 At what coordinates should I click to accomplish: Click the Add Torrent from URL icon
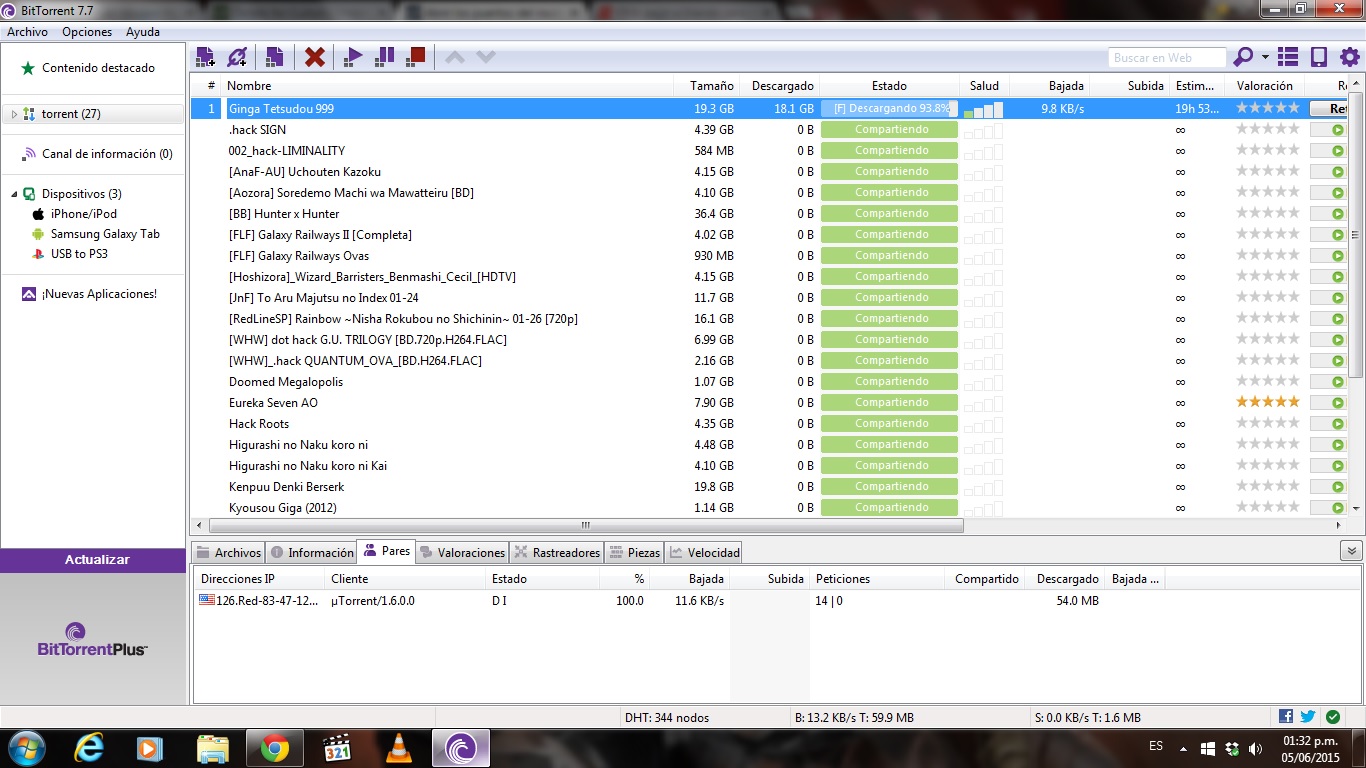pos(237,57)
